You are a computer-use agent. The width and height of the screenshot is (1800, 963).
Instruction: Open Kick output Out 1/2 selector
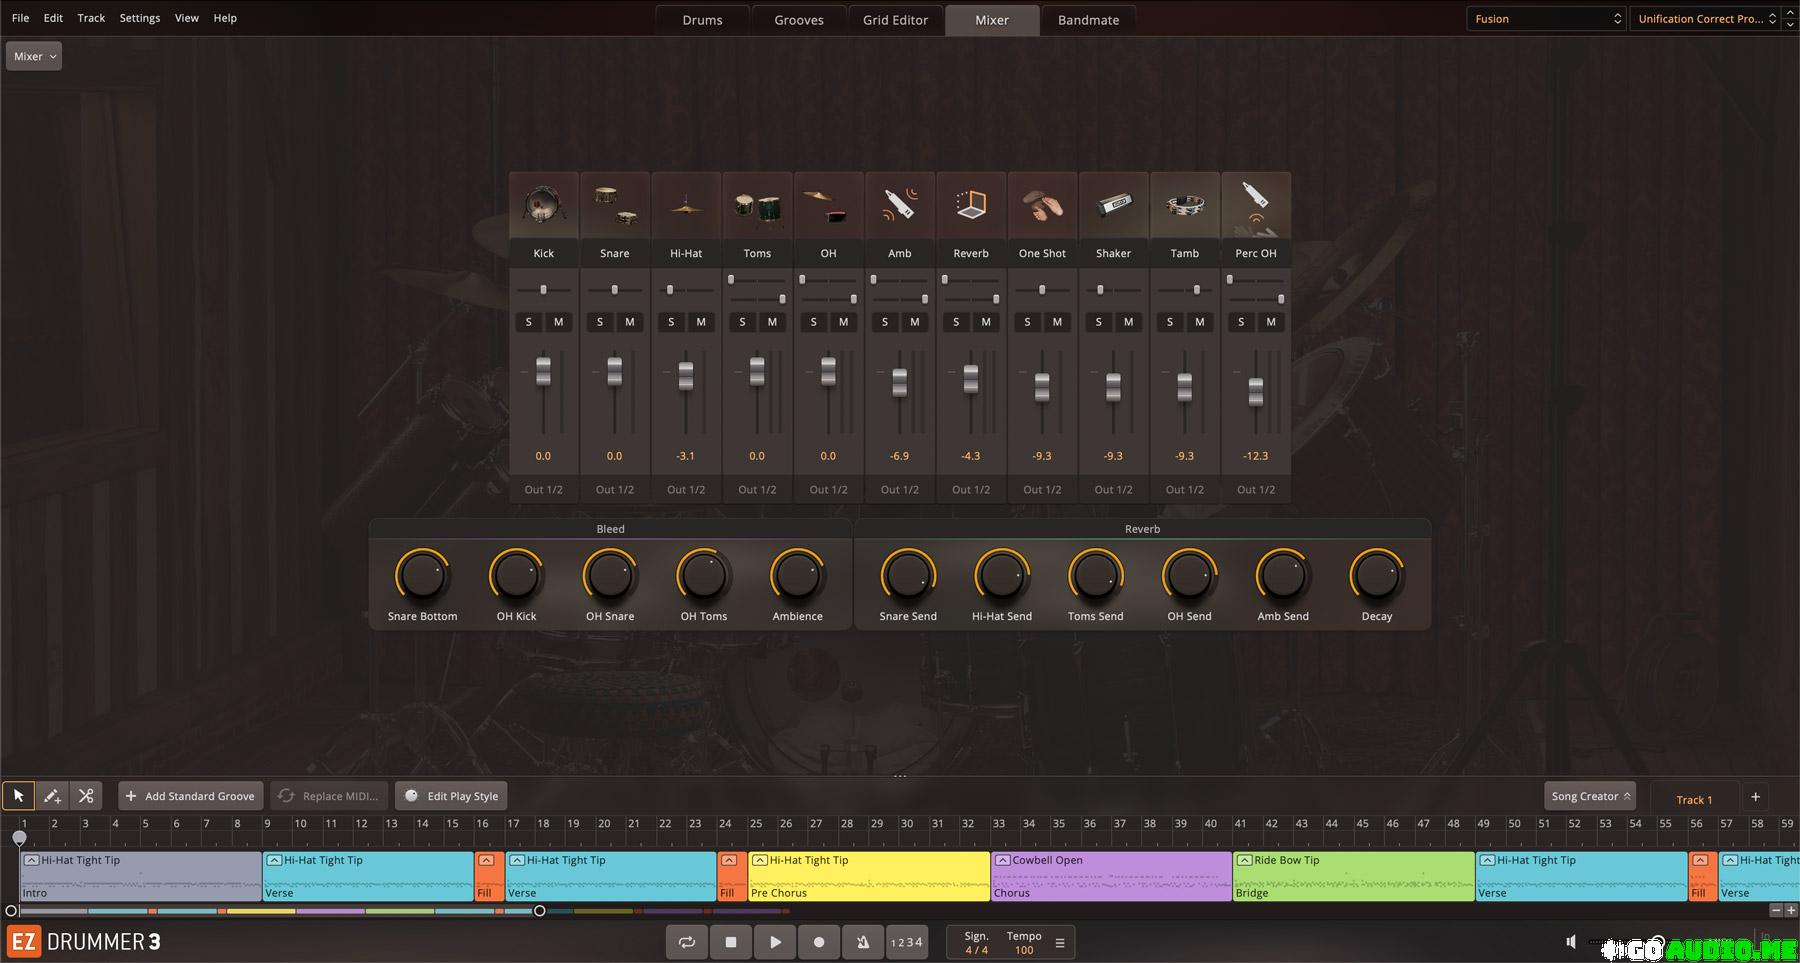pos(544,490)
